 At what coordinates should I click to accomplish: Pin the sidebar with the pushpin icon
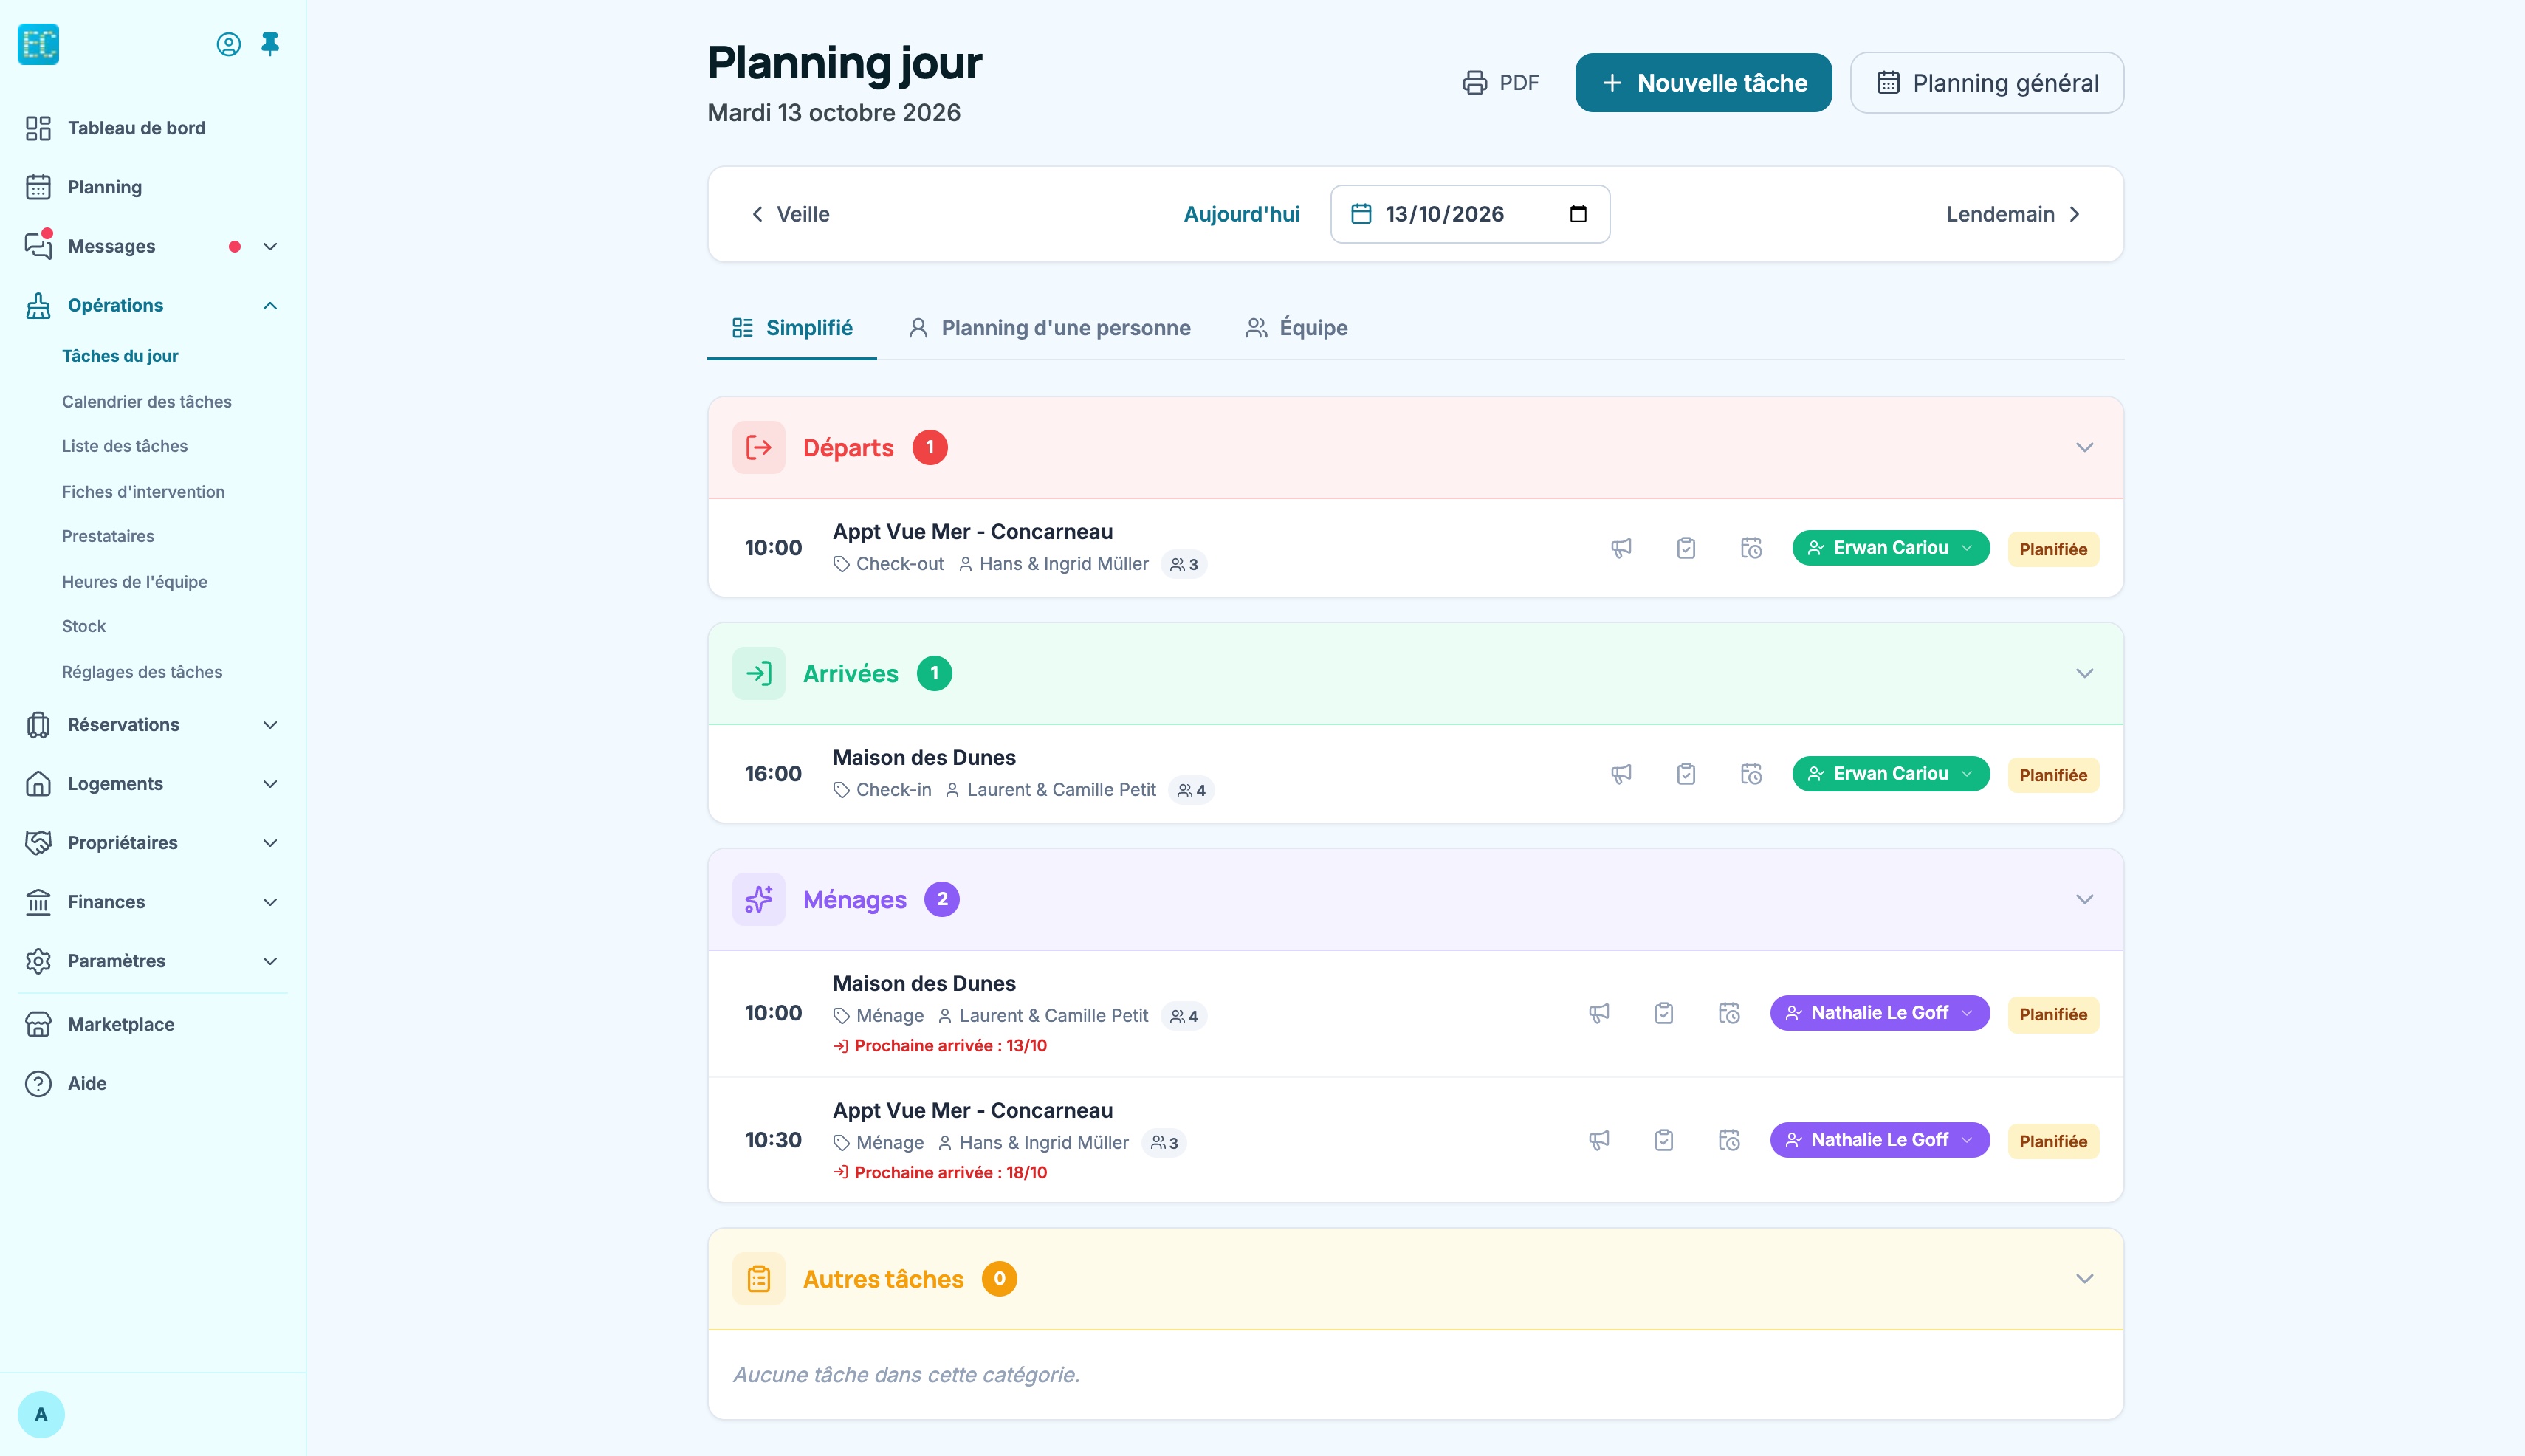pyautogui.click(x=270, y=44)
